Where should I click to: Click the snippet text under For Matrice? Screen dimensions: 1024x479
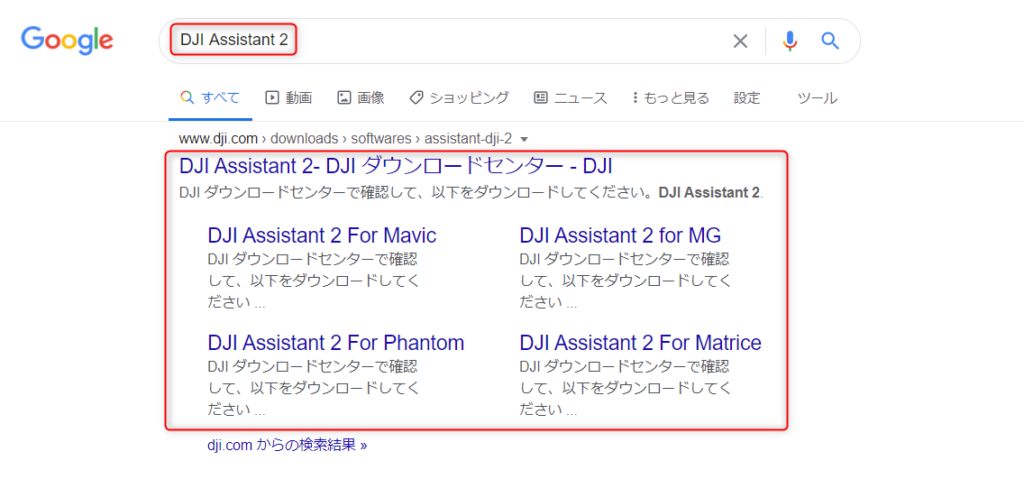tap(626, 388)
